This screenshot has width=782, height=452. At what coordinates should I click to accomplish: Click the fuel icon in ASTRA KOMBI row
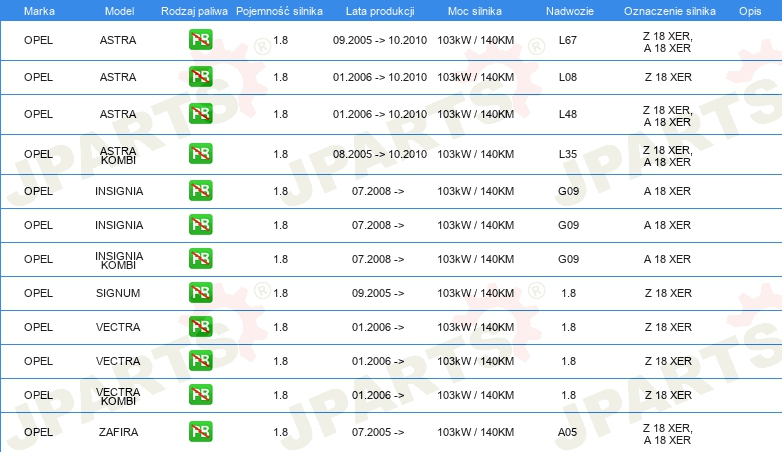click(x=200, y=154)
